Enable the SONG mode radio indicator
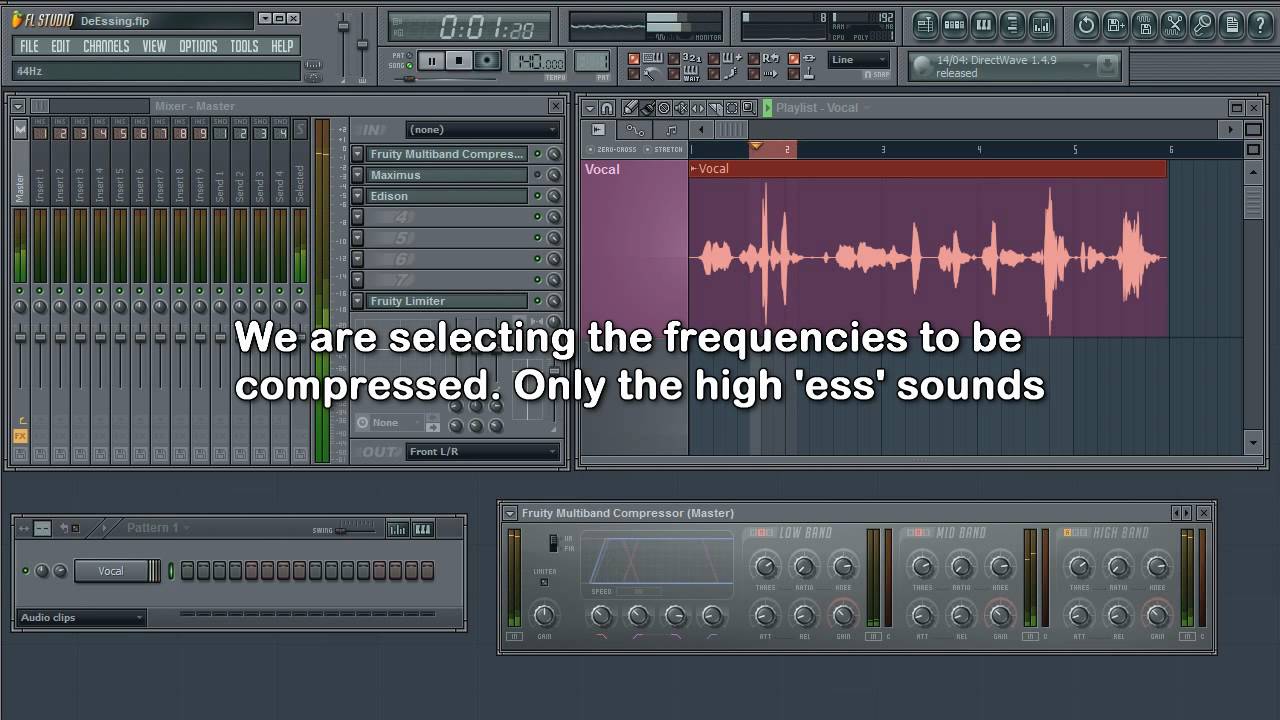Viewport: 1280px width, 720px height. 409,66
